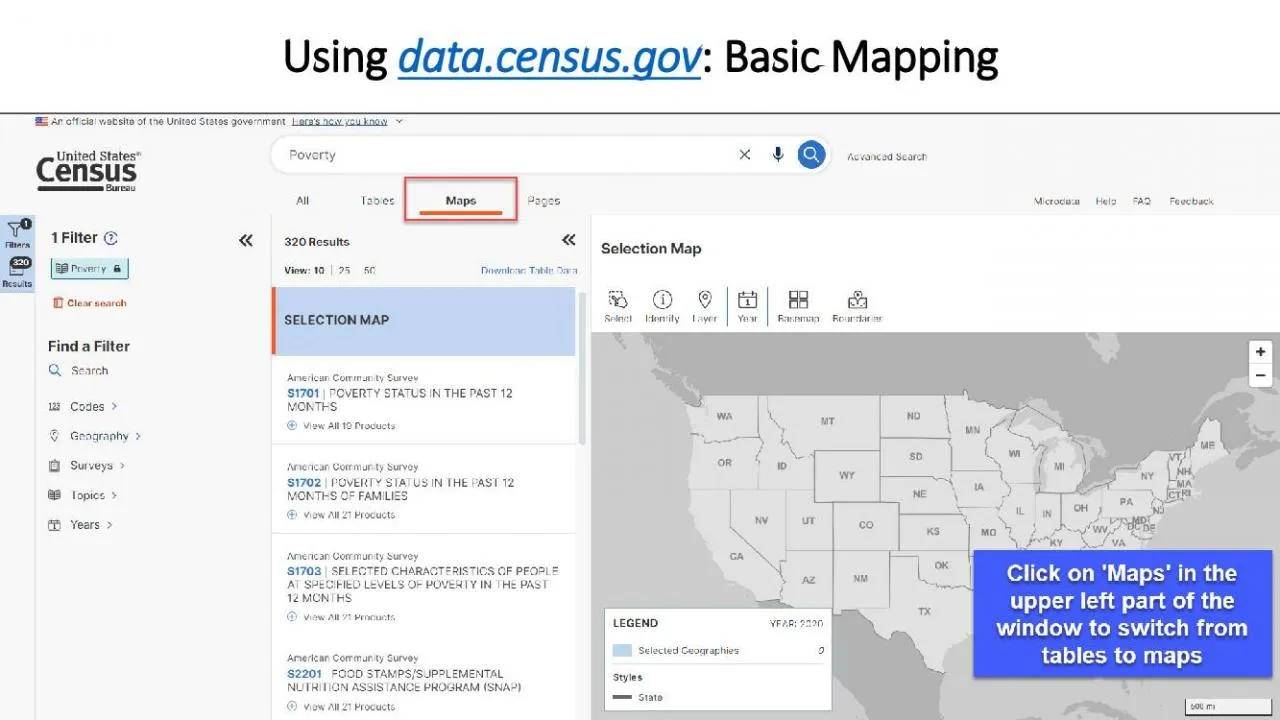
Task: Open the Microdata link
Action: point(1057,201)
